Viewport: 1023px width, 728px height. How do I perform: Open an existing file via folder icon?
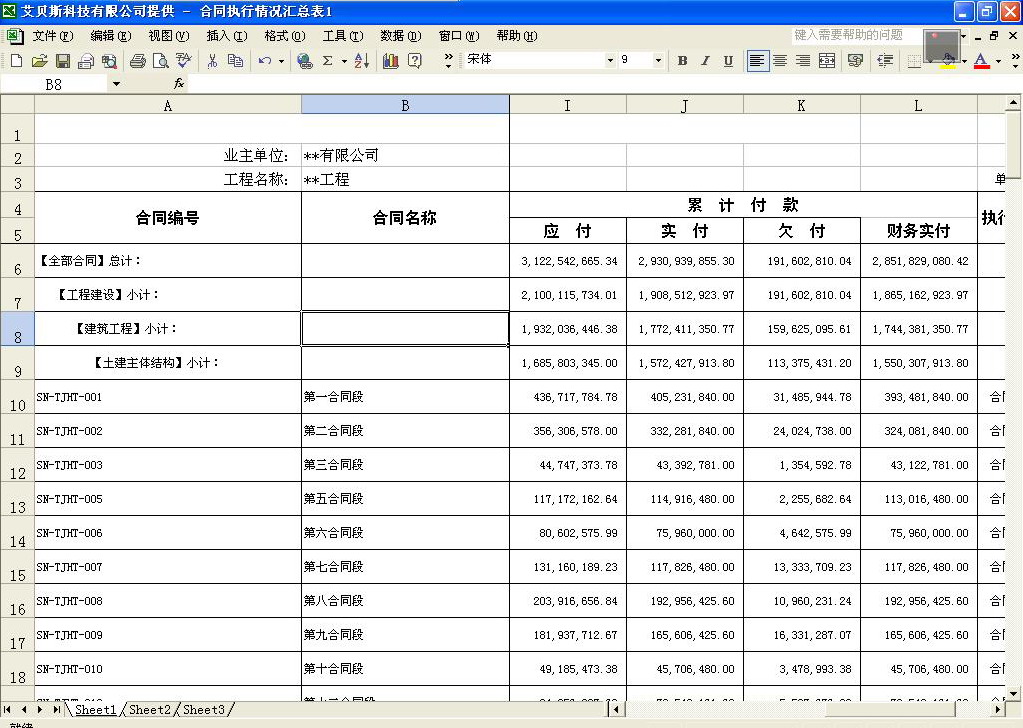[x=39, y=61]
